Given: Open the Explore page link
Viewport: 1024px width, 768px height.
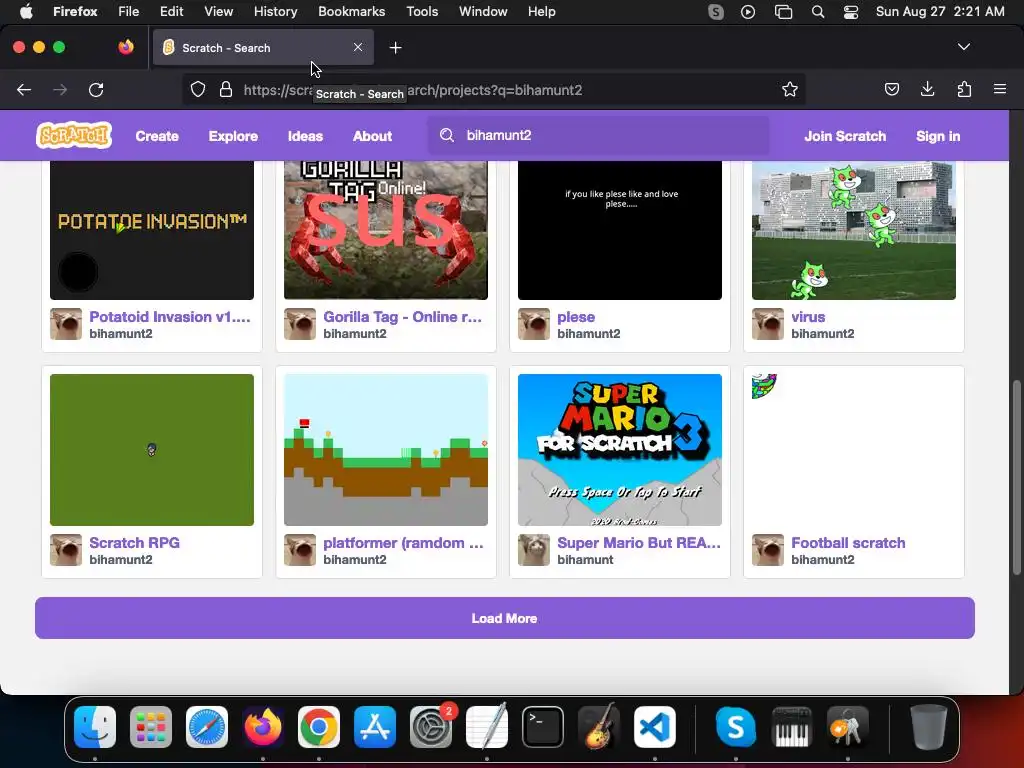Looking at the screenshot, I should [x=233, y=136].
